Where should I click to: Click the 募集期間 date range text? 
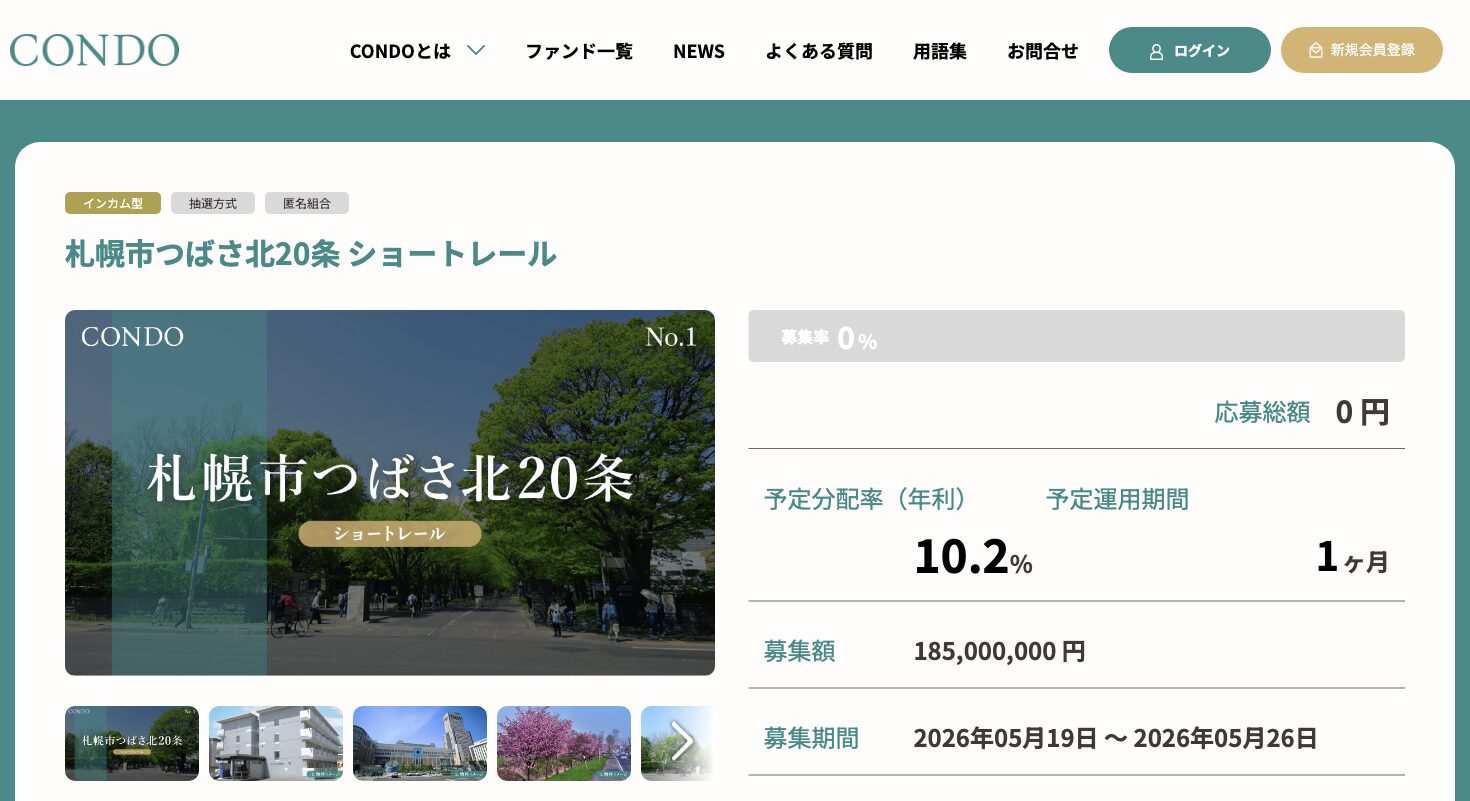(x=1115, y=739)
